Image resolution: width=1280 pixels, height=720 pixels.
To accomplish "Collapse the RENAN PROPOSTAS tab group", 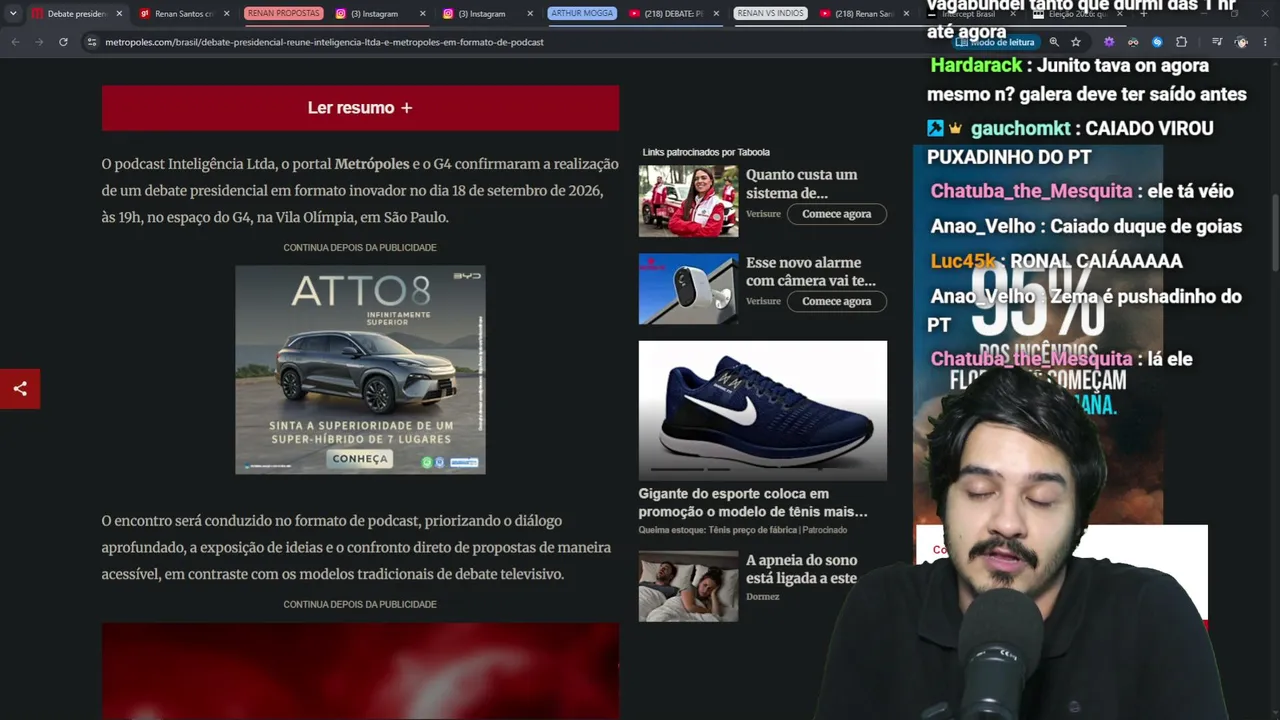I will (x=284, y=14).
